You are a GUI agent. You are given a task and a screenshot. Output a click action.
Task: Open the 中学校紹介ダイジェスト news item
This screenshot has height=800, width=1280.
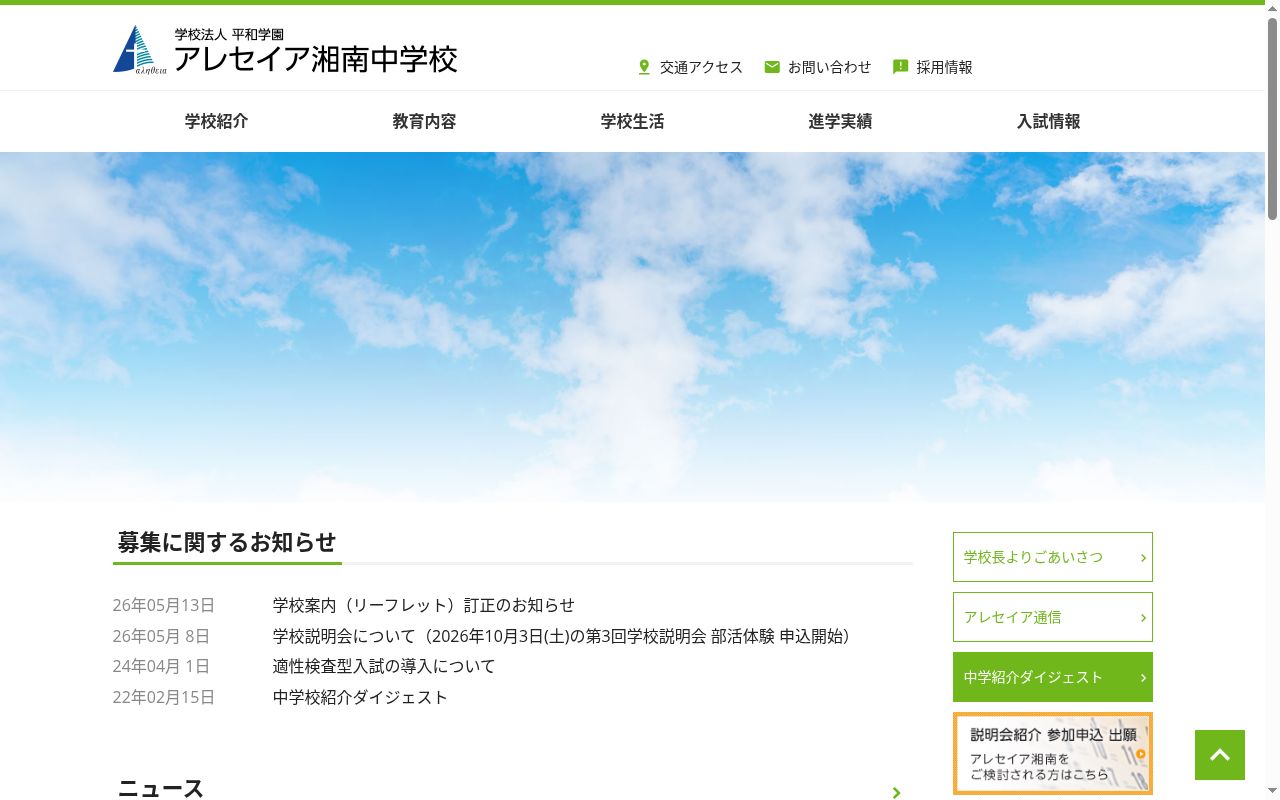(360, 697)
